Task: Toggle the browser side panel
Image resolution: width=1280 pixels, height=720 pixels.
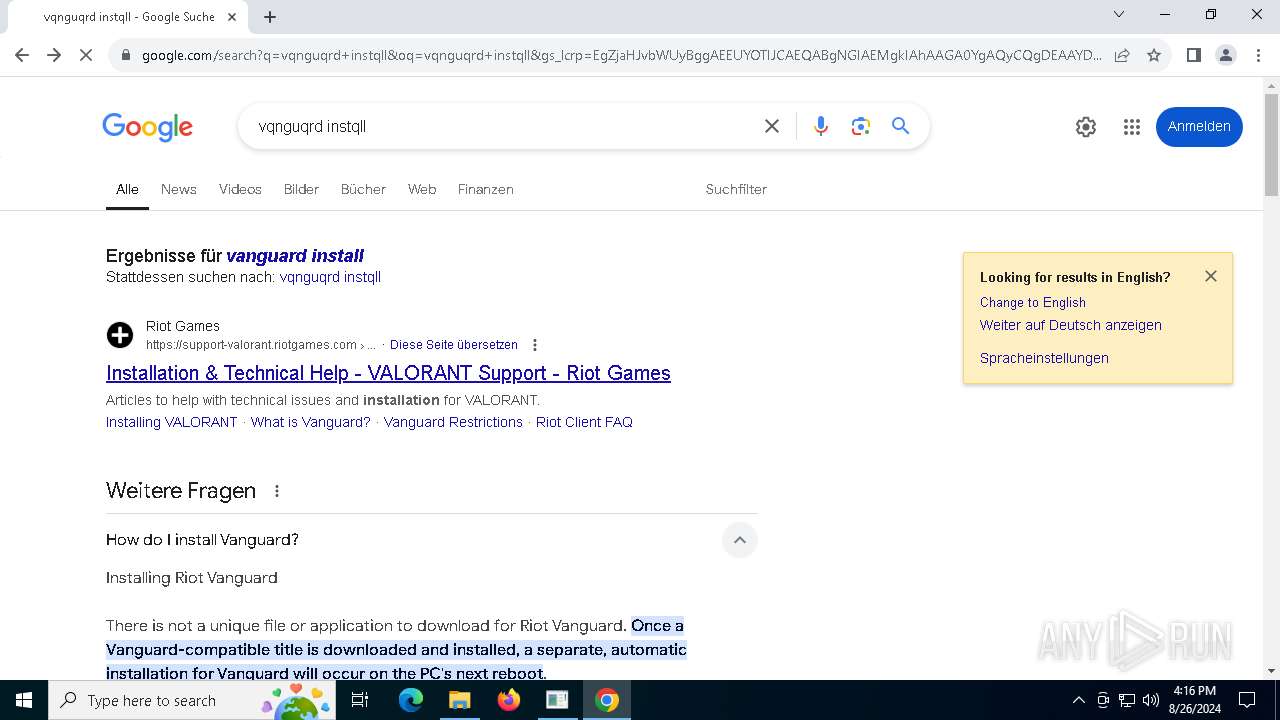Action: pyautogui.click(x=1193, y=55)
